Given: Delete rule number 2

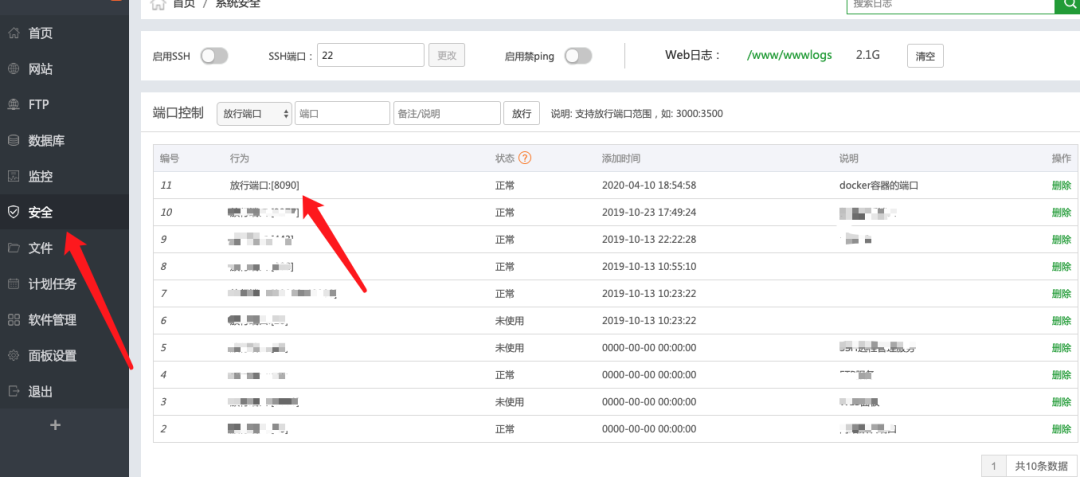Looking at the screenshot, I should pos(1061,429).
